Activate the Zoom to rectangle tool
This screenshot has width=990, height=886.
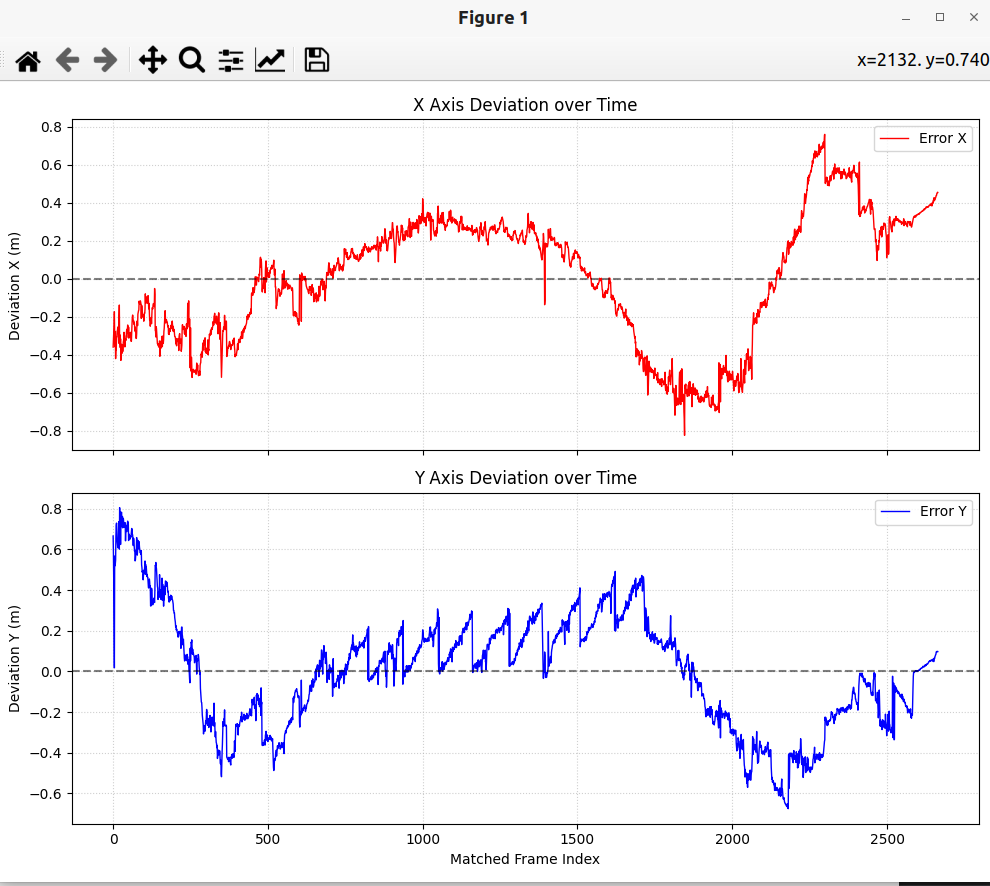191,61
